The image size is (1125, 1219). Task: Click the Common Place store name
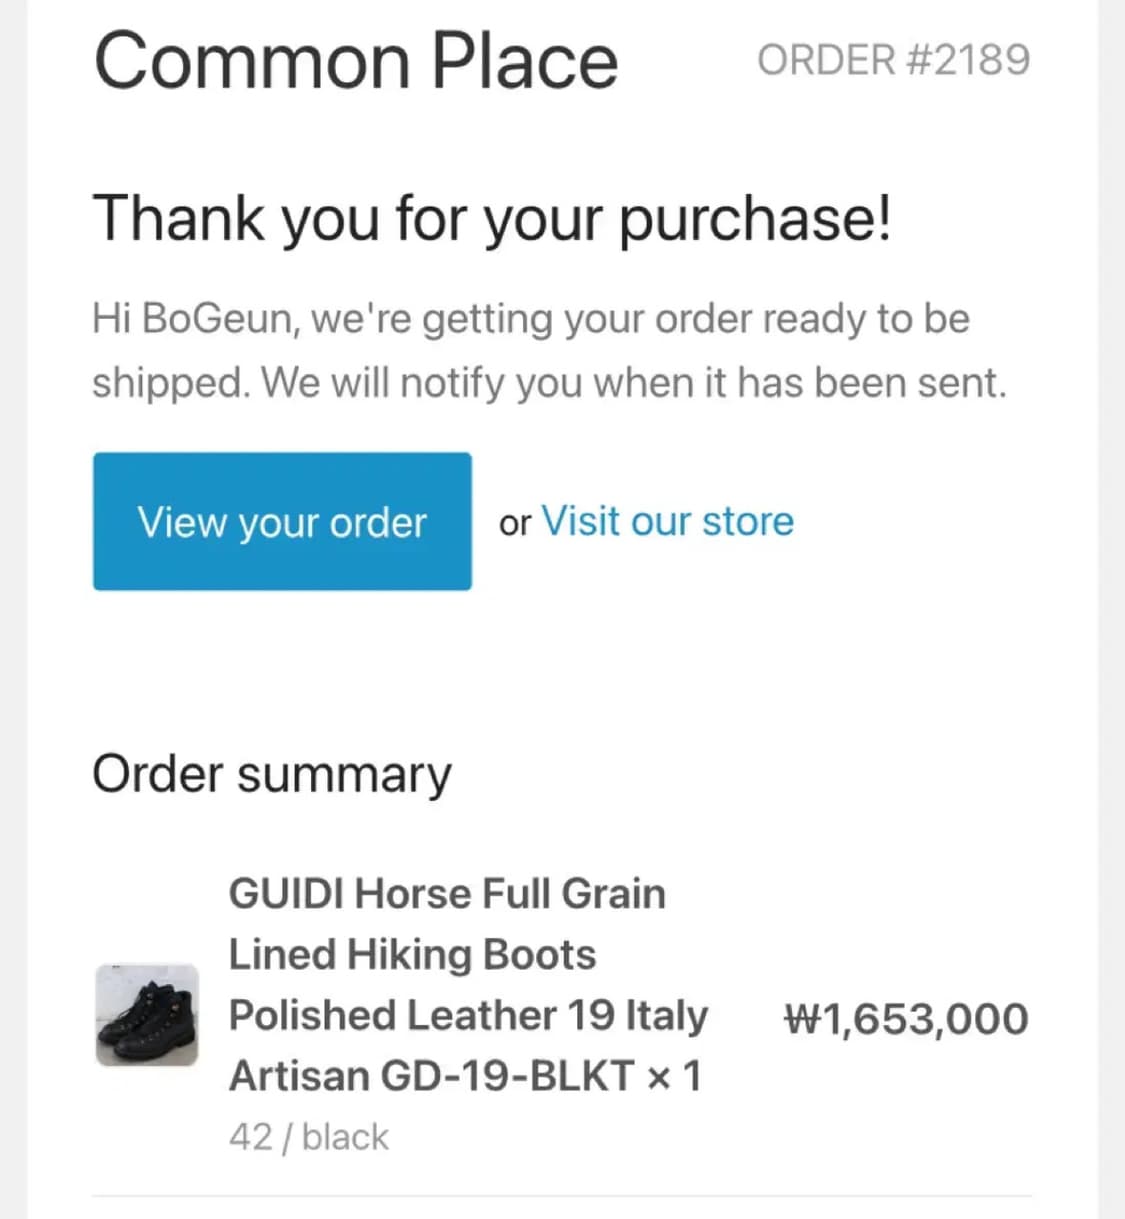356,61
